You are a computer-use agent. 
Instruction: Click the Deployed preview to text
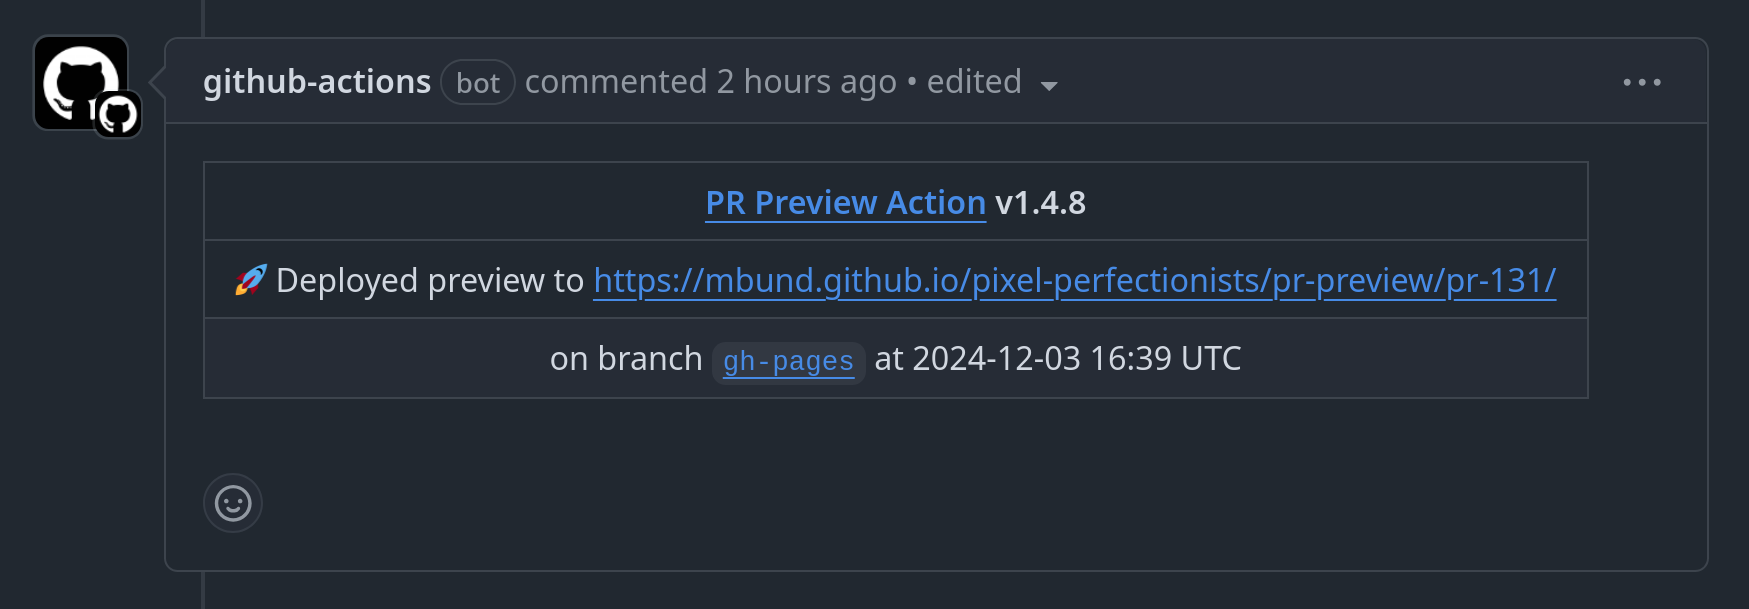(430, 281)
